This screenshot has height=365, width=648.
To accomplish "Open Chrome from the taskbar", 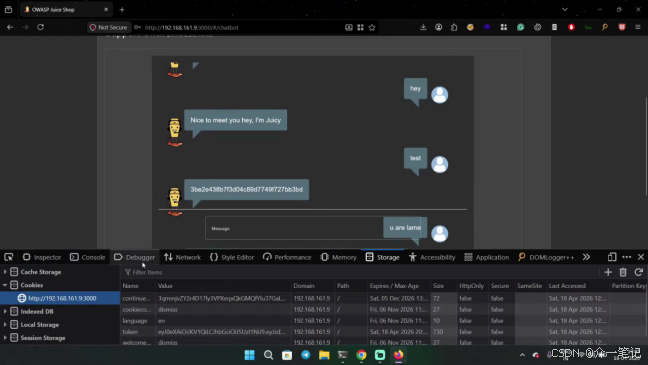I will point(362,355).
